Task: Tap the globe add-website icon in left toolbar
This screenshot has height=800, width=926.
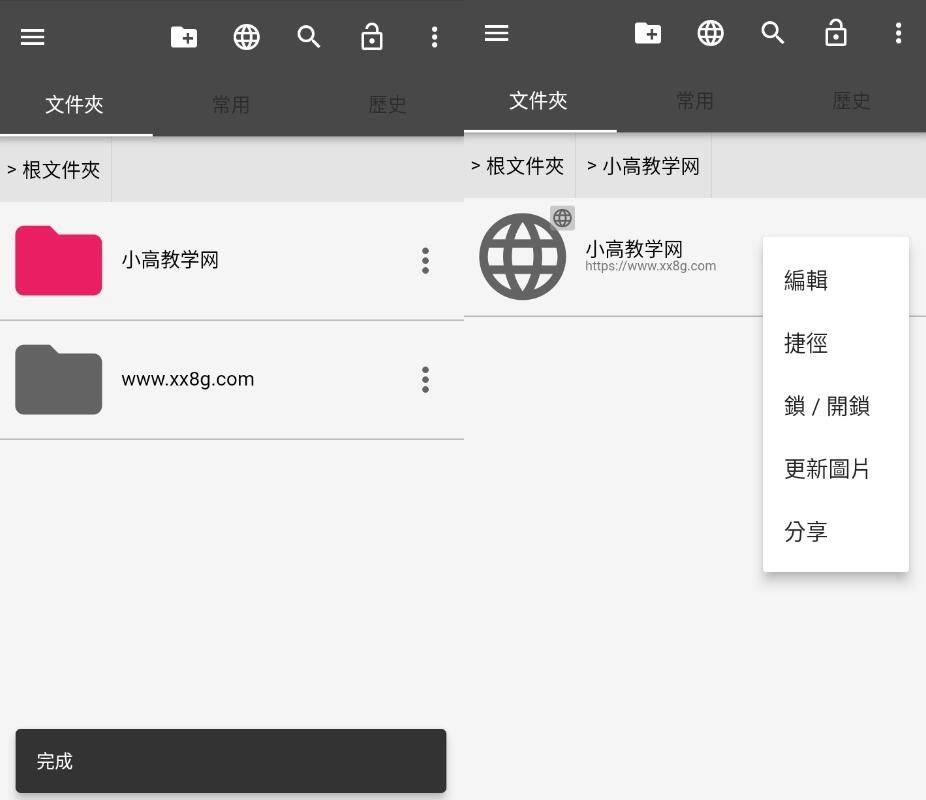Action: pos(246,37)
